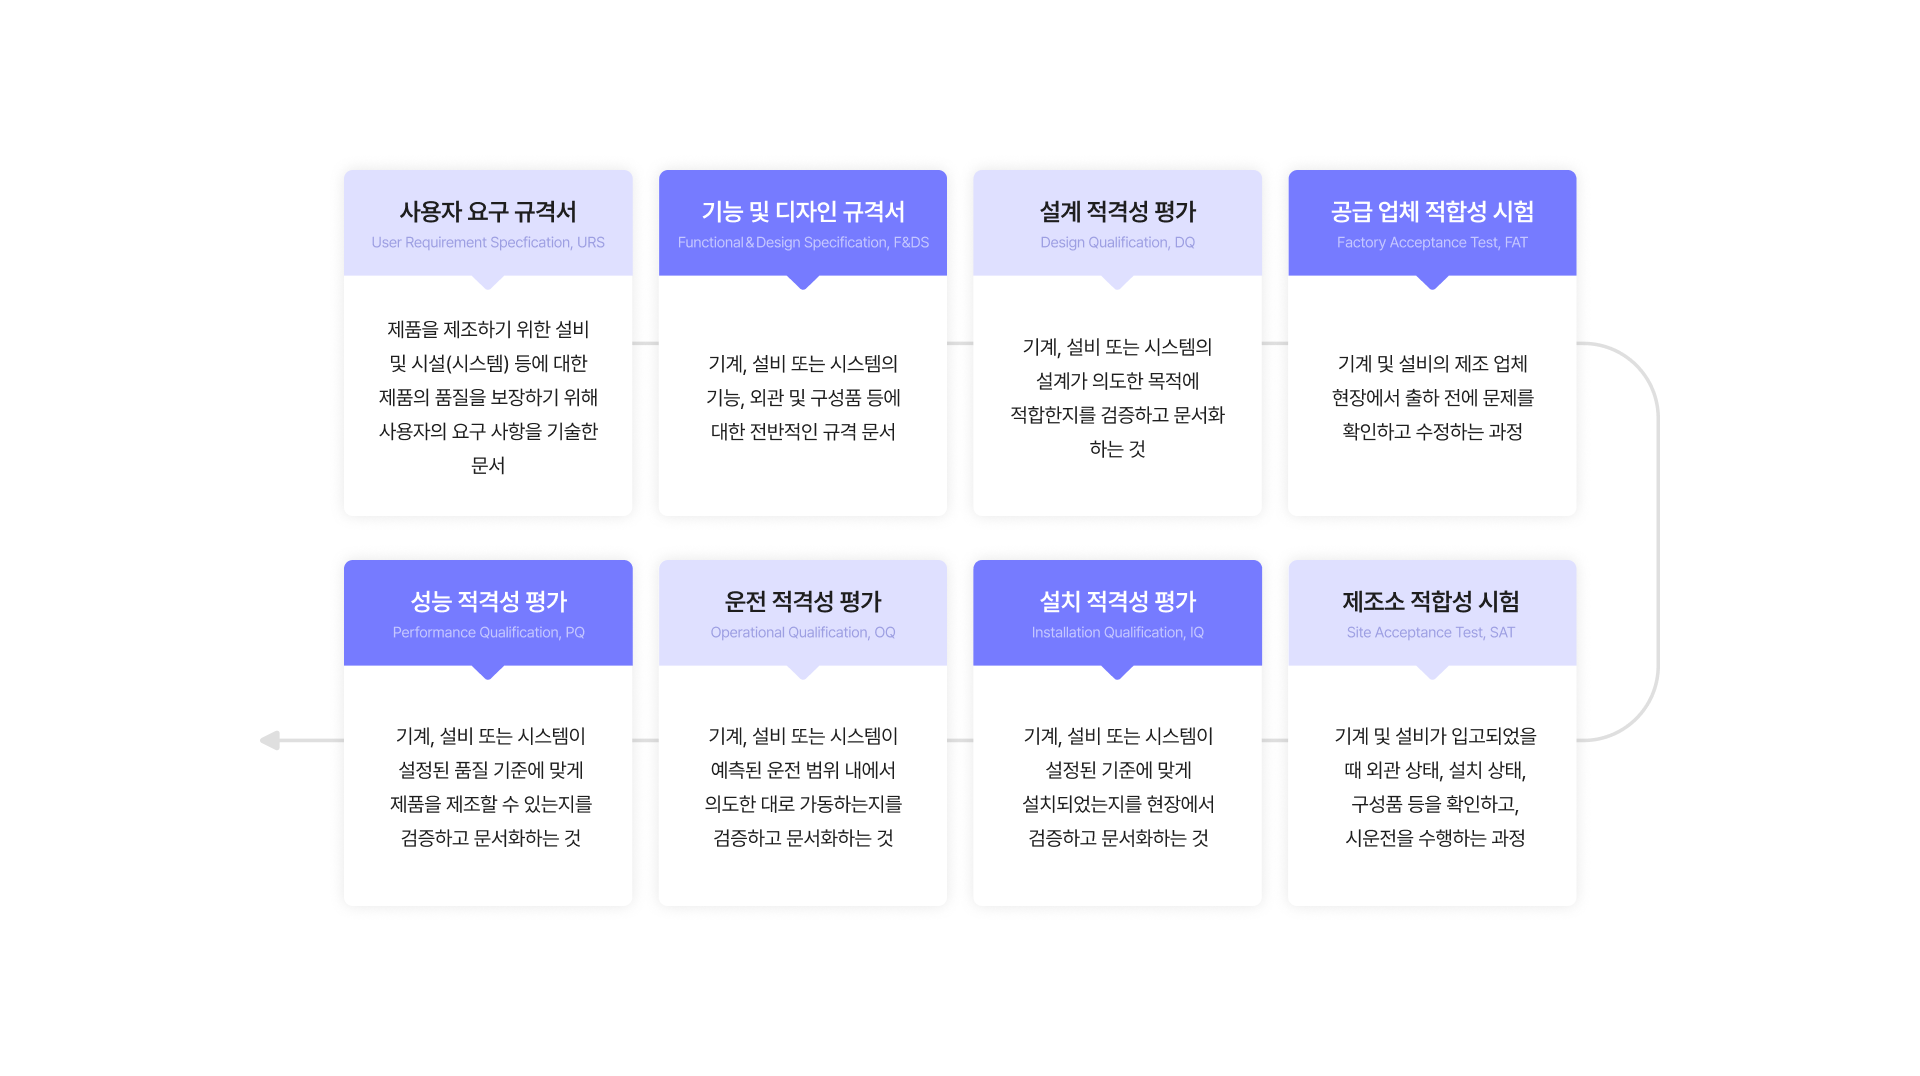Click the 운전 적격성 평가 heading
Screen dimensions: 1920x1076
click(x=803, y=602)
